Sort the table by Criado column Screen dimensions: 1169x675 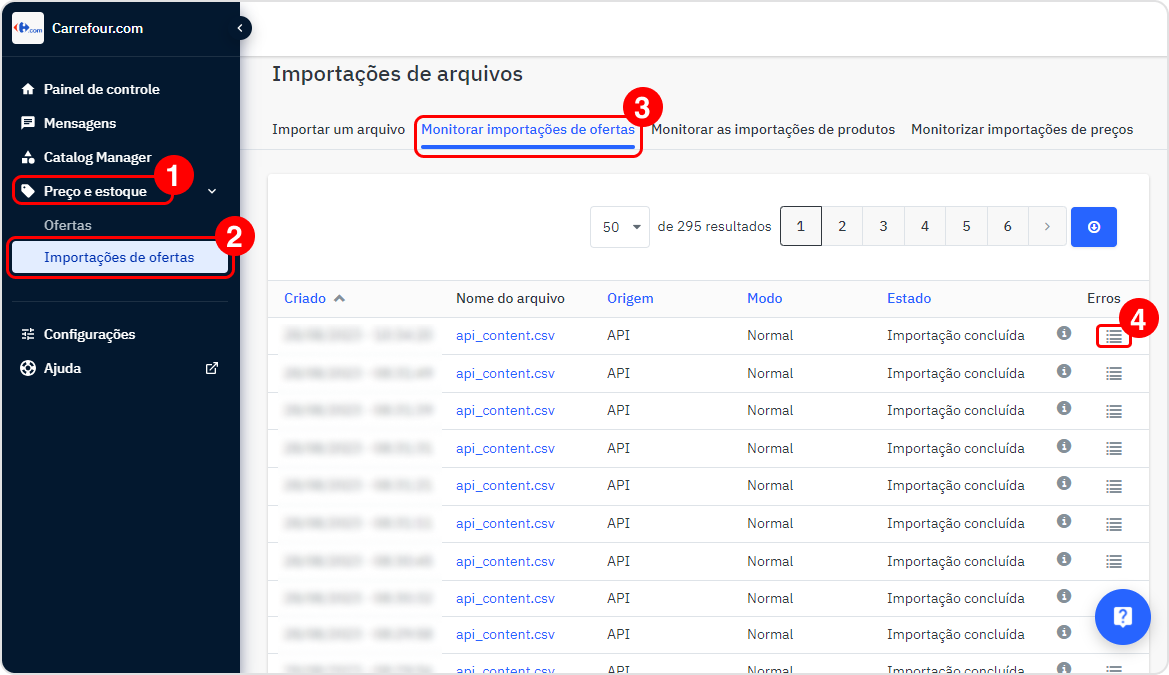pyautogui.click(x=305, y=298)
